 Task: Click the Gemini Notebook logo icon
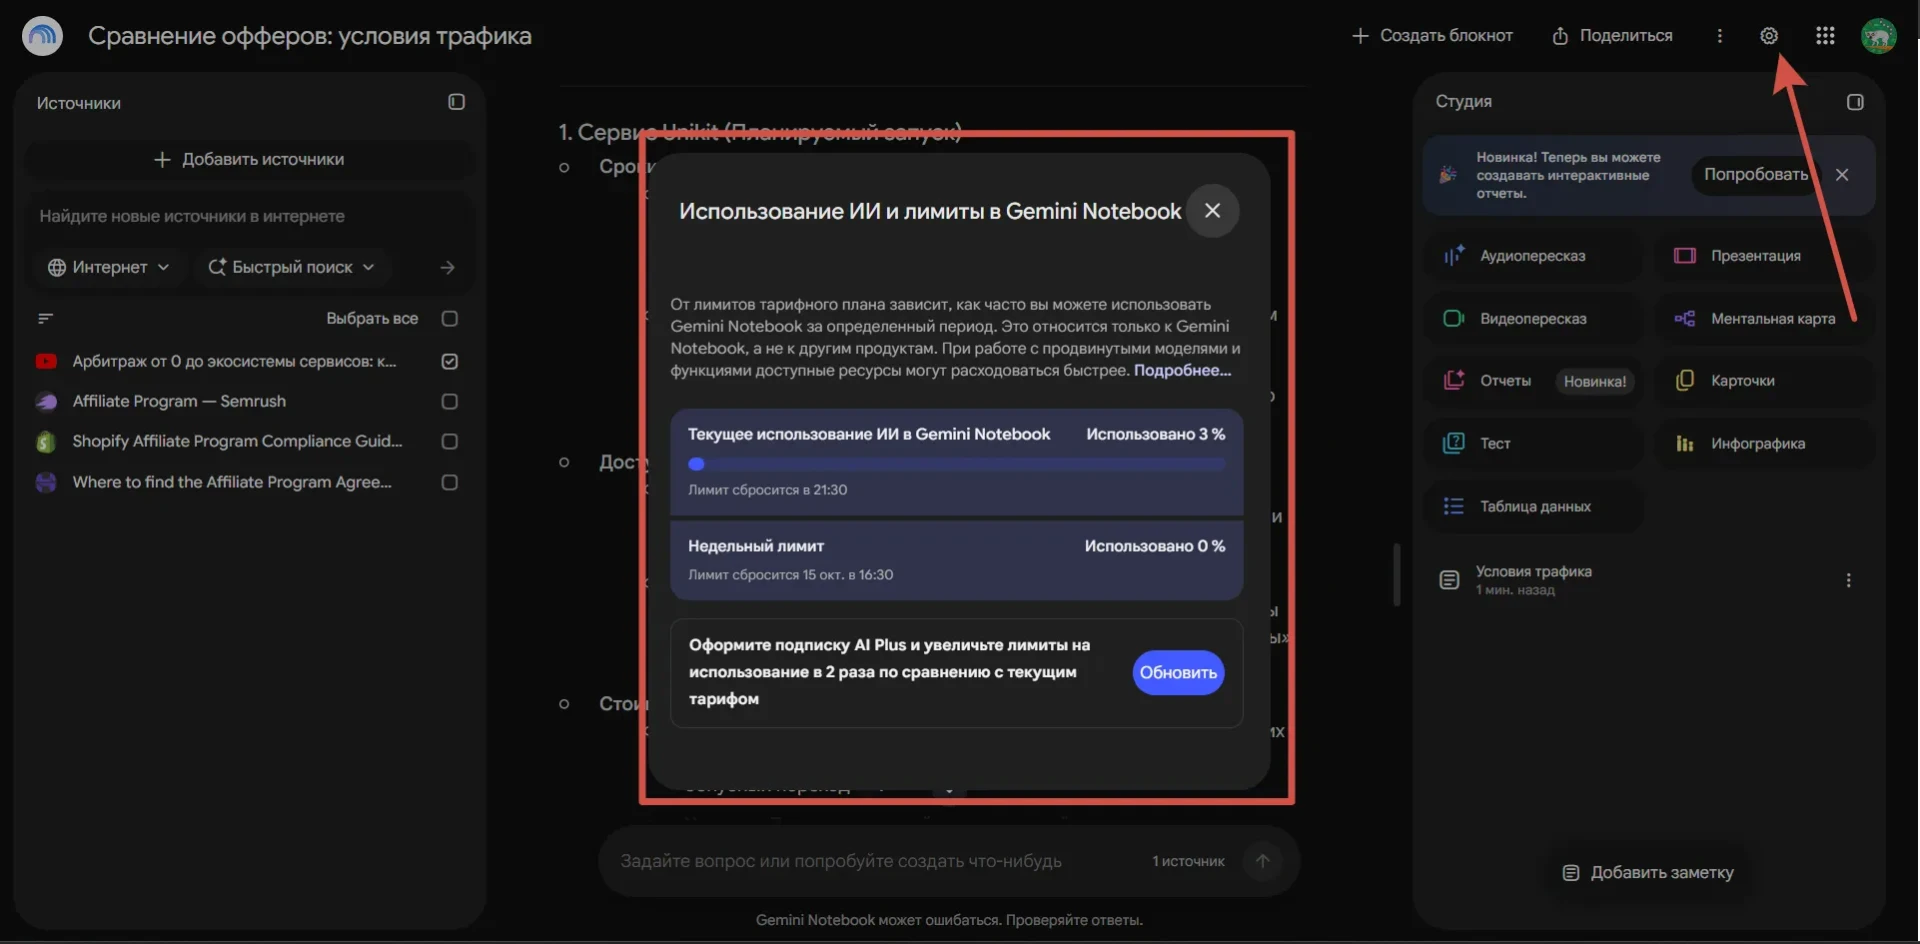click(42, 36)
